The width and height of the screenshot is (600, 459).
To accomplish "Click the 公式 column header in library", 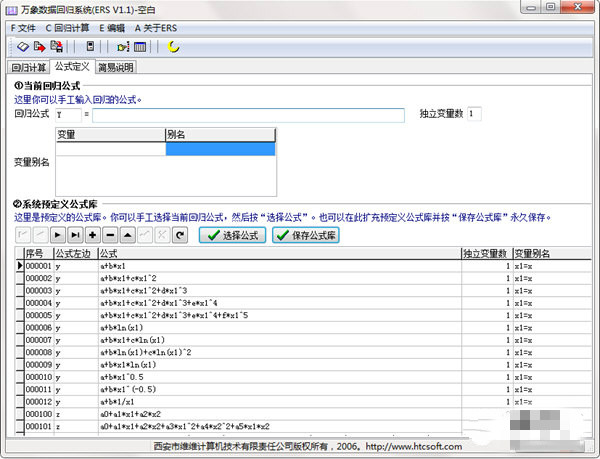I will [x=280, y=253].
